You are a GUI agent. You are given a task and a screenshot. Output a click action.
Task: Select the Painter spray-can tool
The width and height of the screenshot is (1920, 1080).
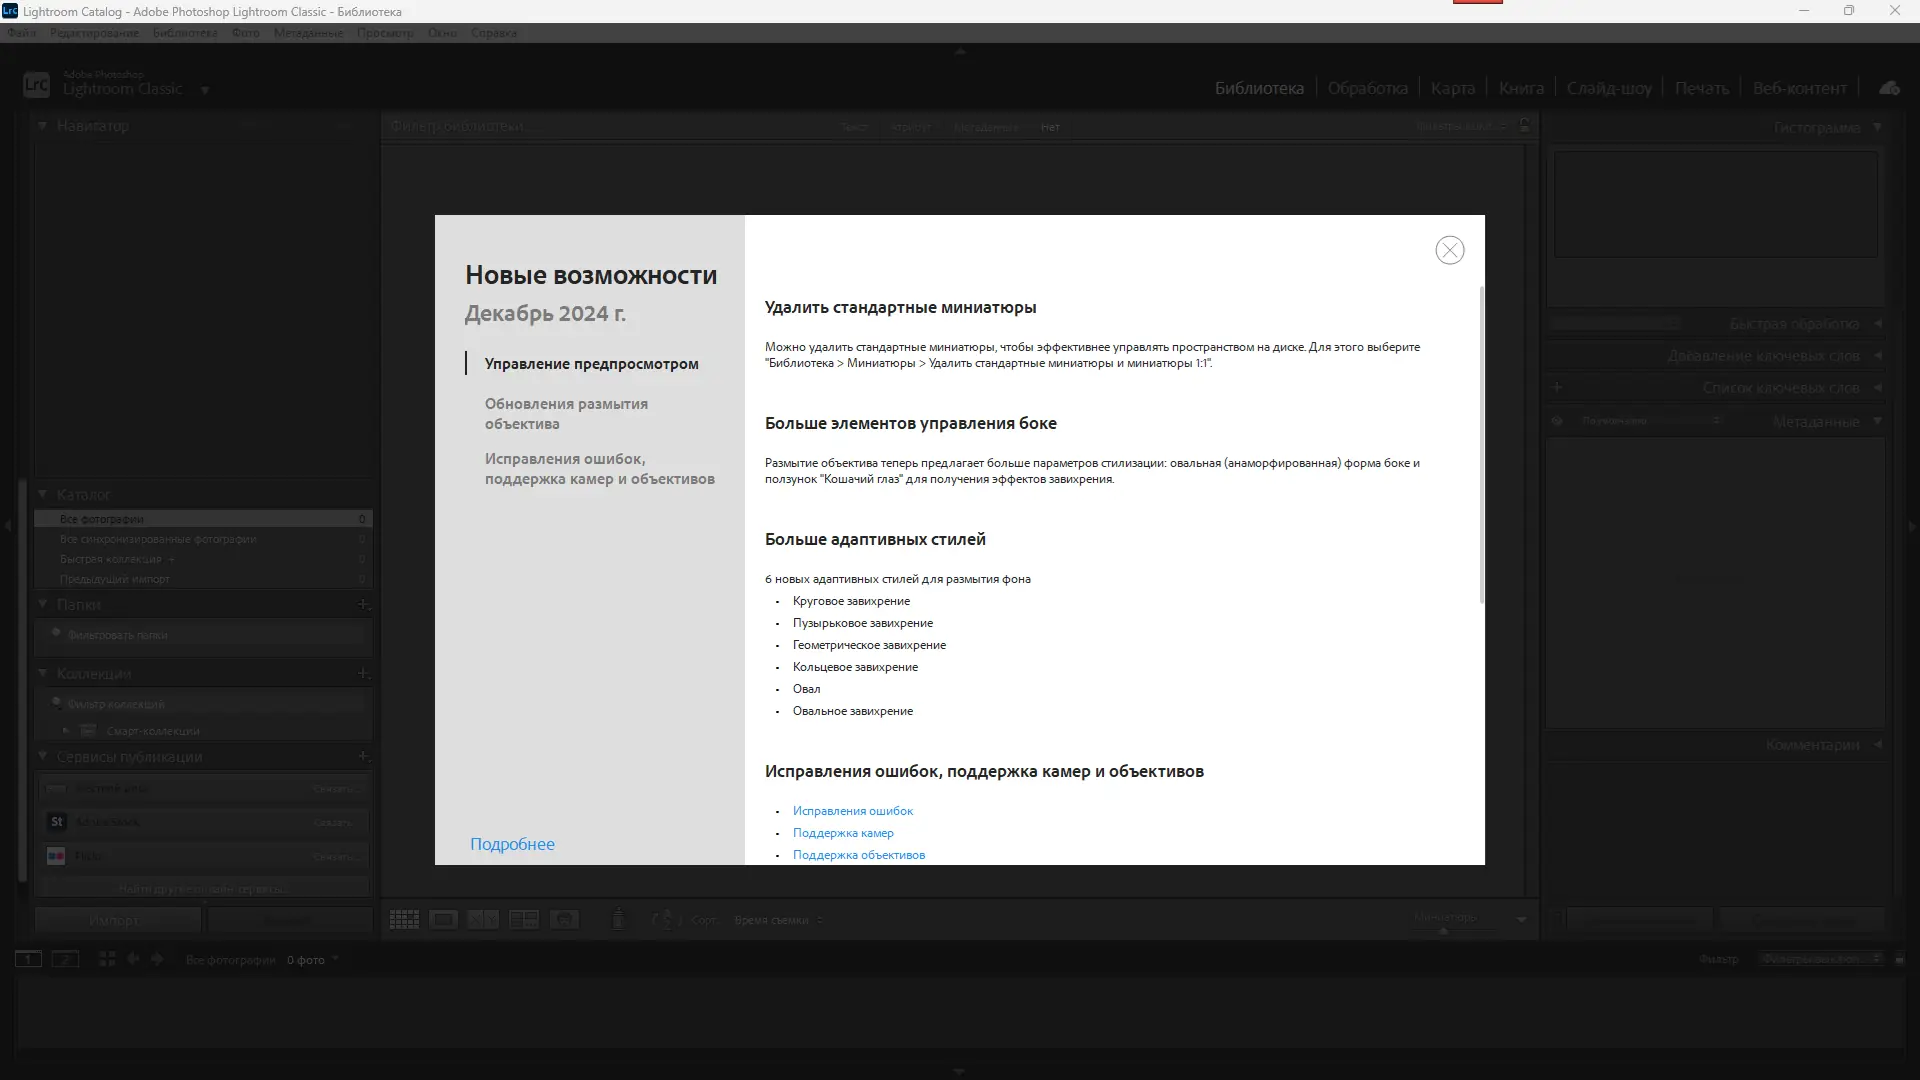click(x=618, y=919)
